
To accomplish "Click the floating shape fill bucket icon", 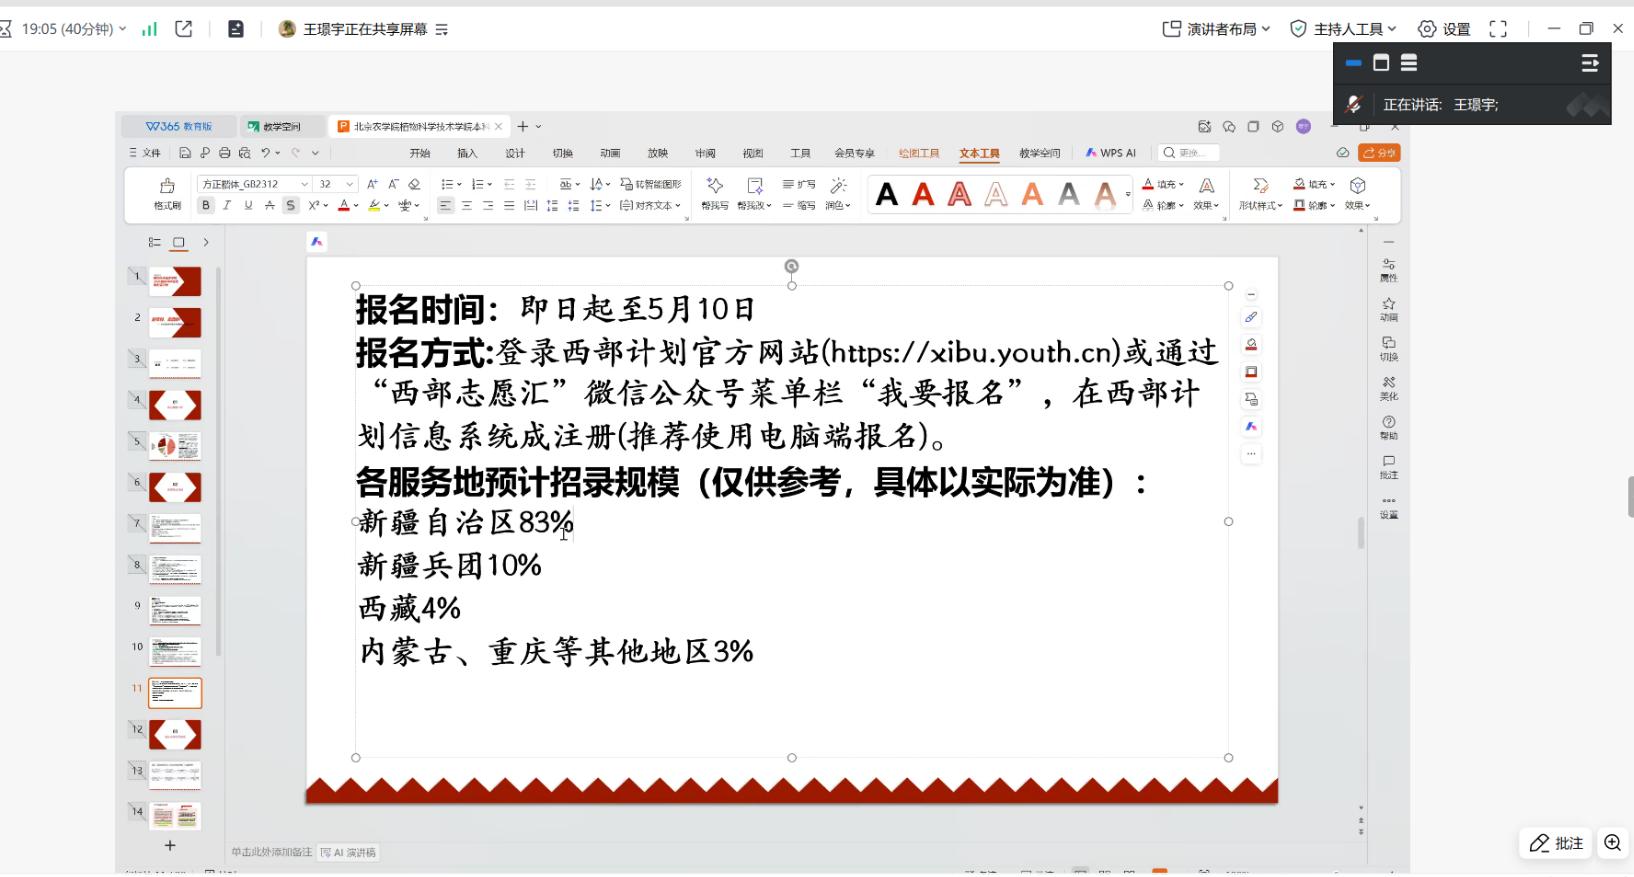I will 1251,345.
